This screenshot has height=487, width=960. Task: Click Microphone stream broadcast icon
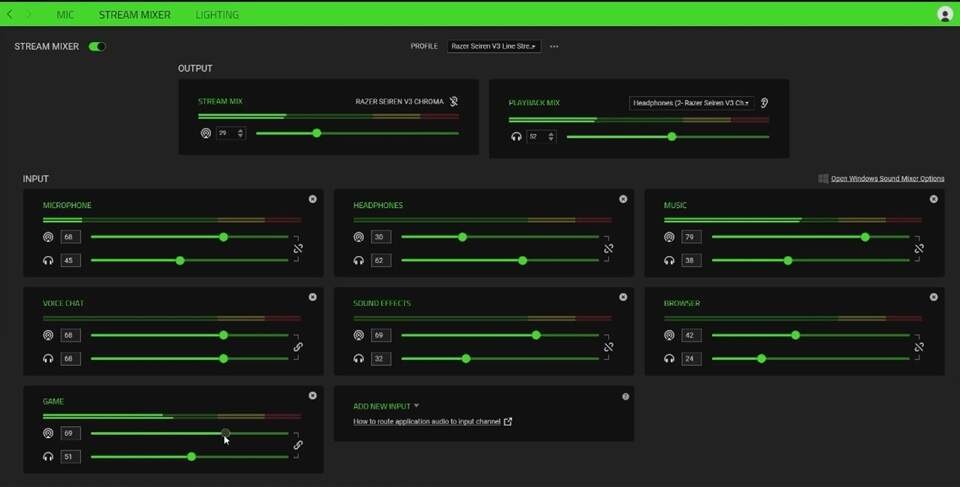(48, 237)
